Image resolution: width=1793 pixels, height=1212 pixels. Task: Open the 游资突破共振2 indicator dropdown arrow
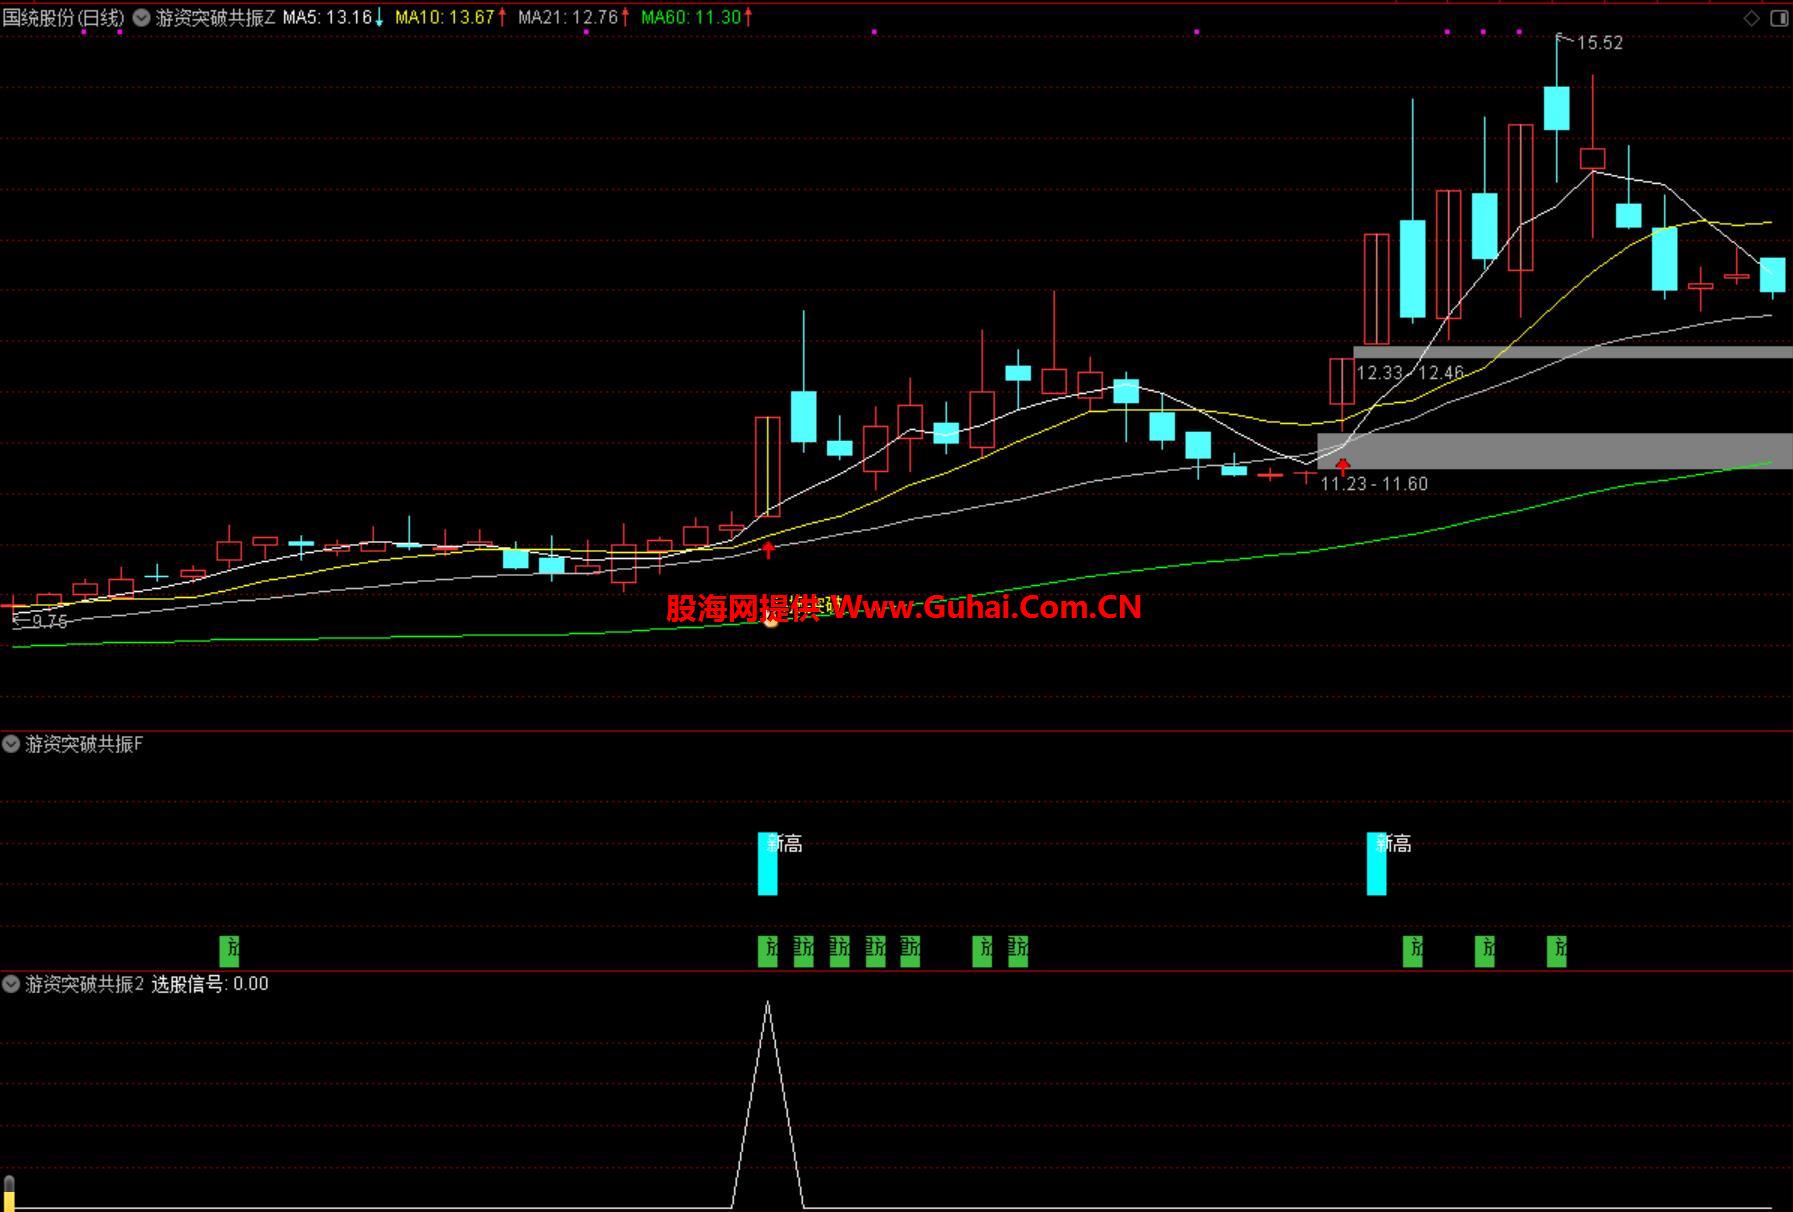(11, 984)
